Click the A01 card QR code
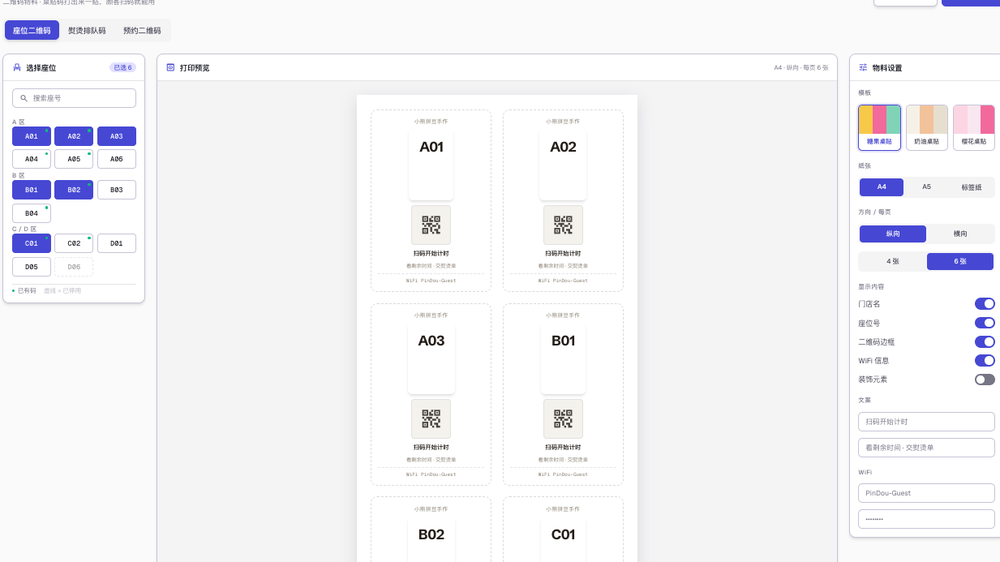Screen dimensions: 1000x562 (x=431, y=225)
